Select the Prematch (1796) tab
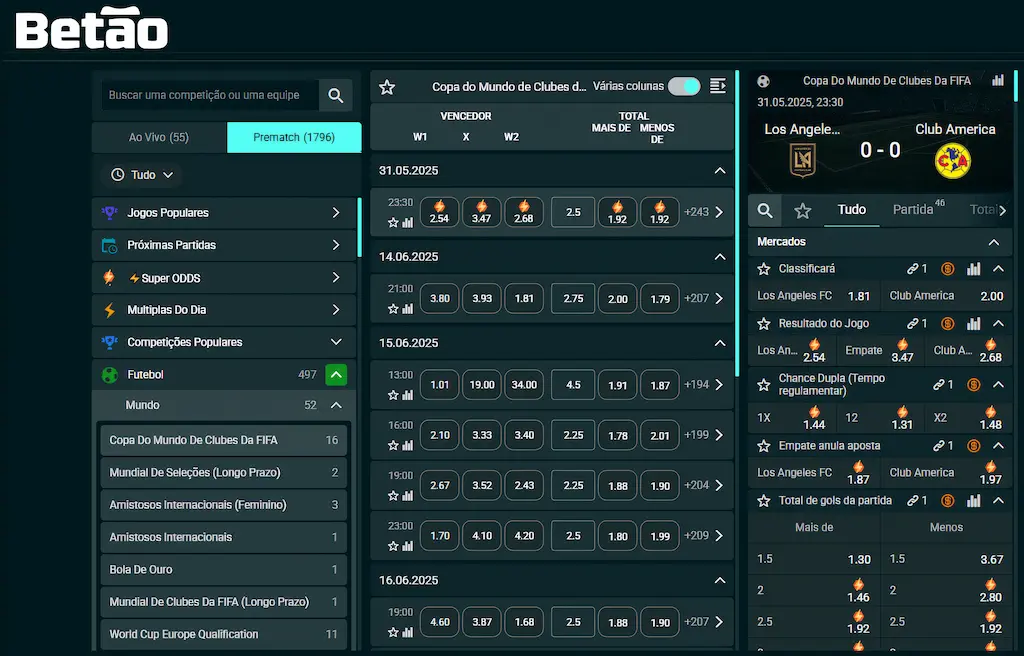The height and width of the screenshot is (656, 1024). pos(294,137)
